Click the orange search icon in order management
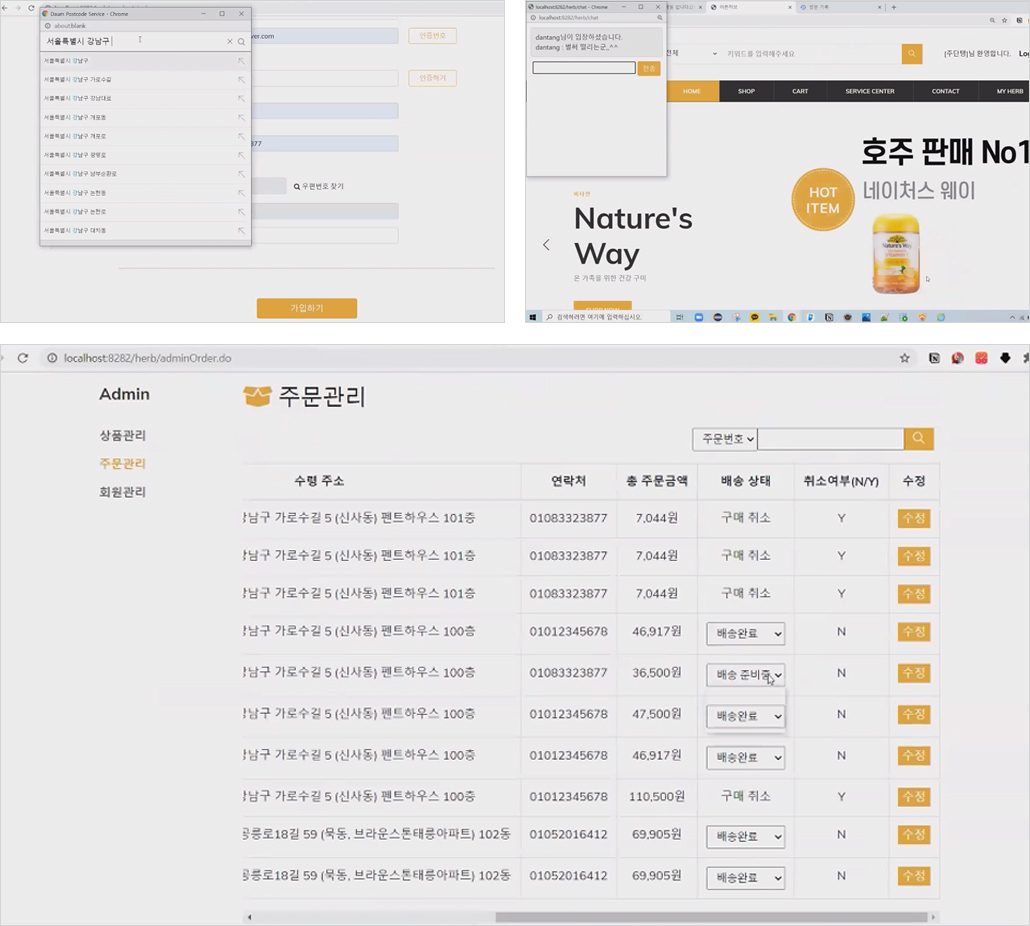This screenshot has height=926, width=1030. [x=918, y=439]
